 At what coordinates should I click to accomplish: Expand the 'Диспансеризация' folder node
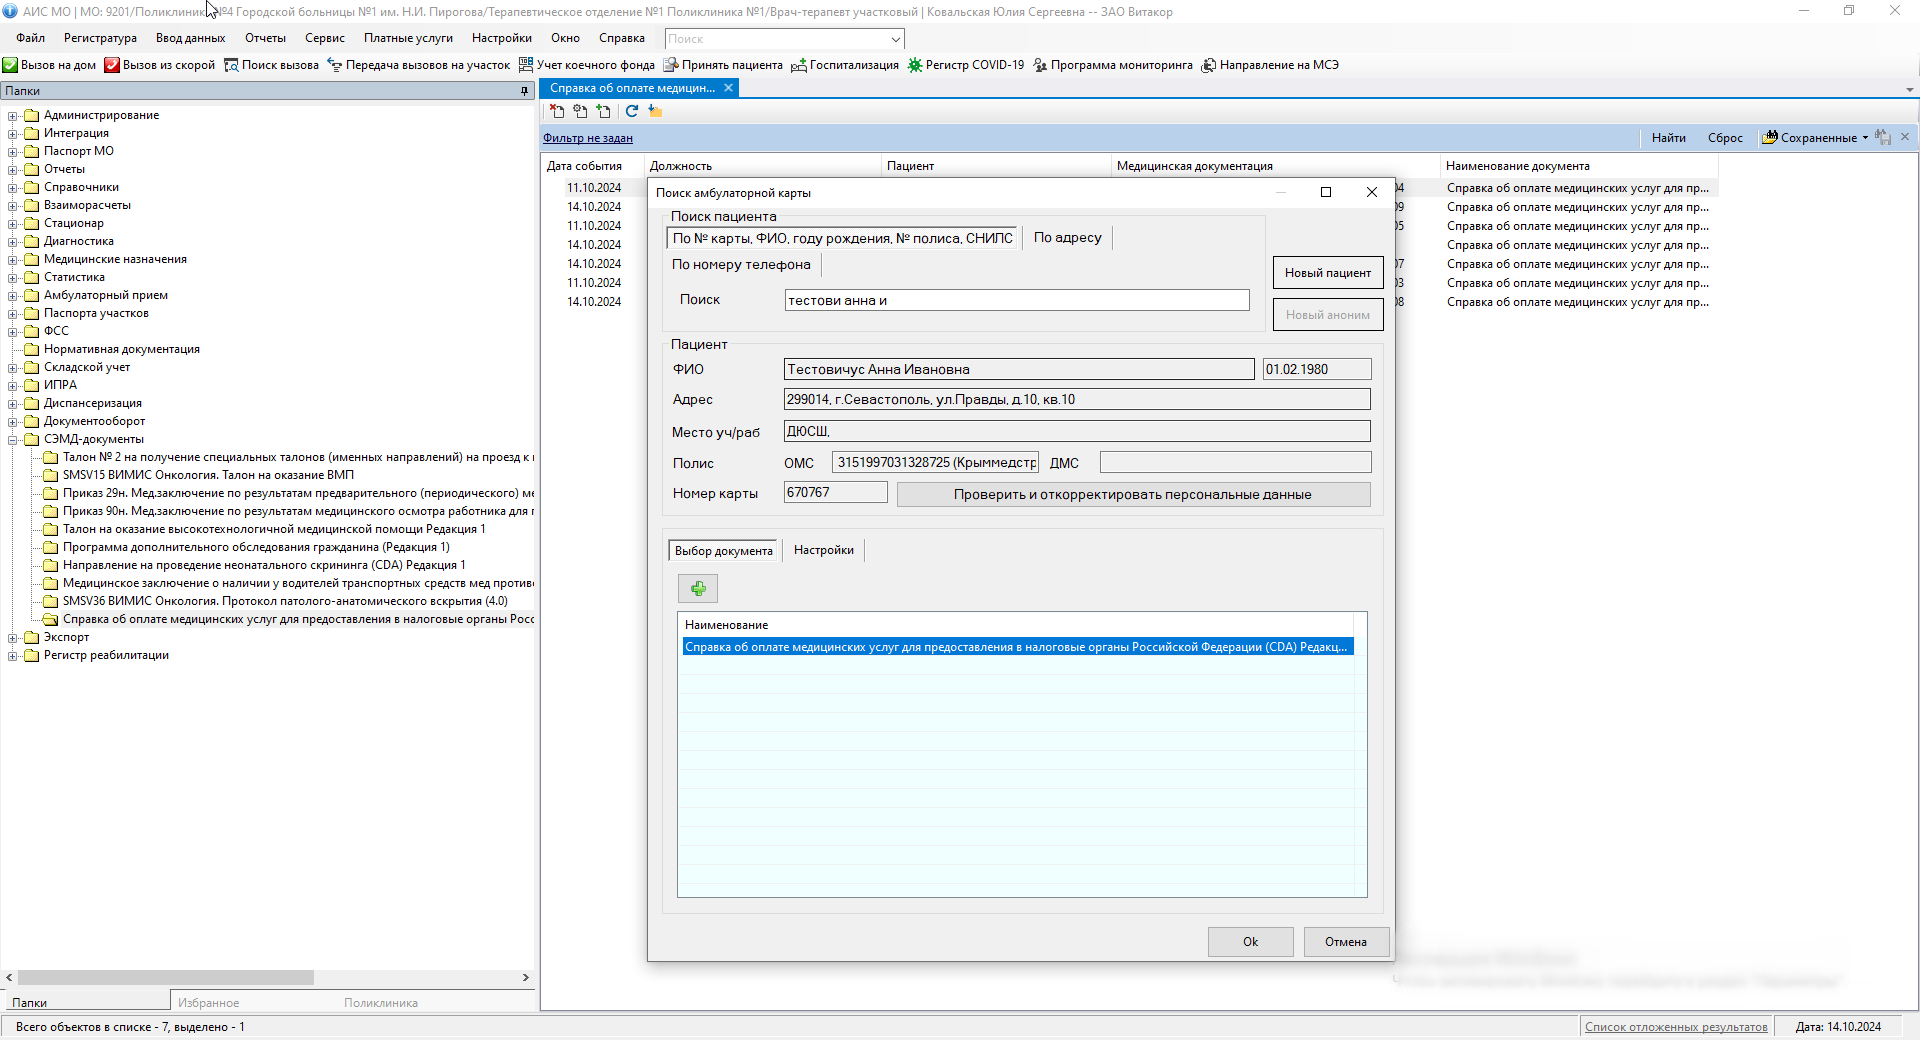coord(13,403)
